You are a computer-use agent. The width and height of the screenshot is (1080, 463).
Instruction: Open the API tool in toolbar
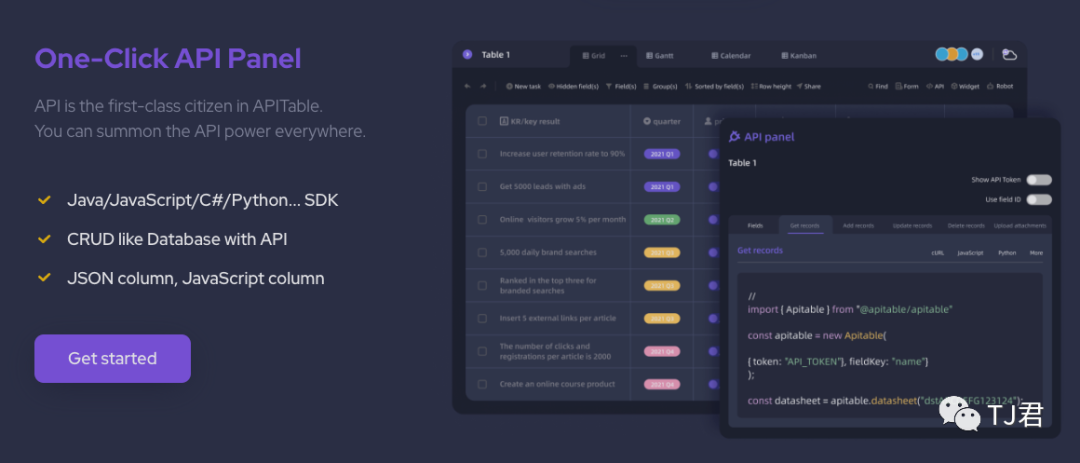935,87
